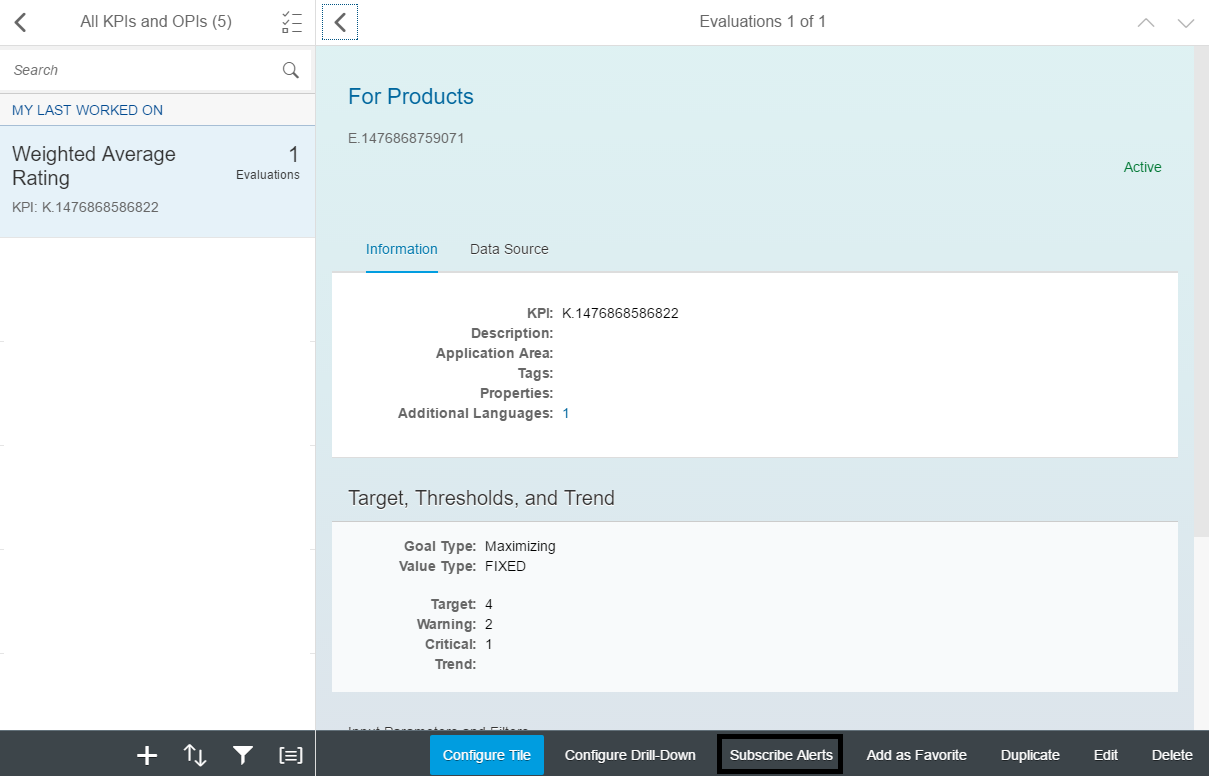The height and width of the screenshot is (776, 1209).
Task: Click Add as Favorite
Action: [916, 755]
